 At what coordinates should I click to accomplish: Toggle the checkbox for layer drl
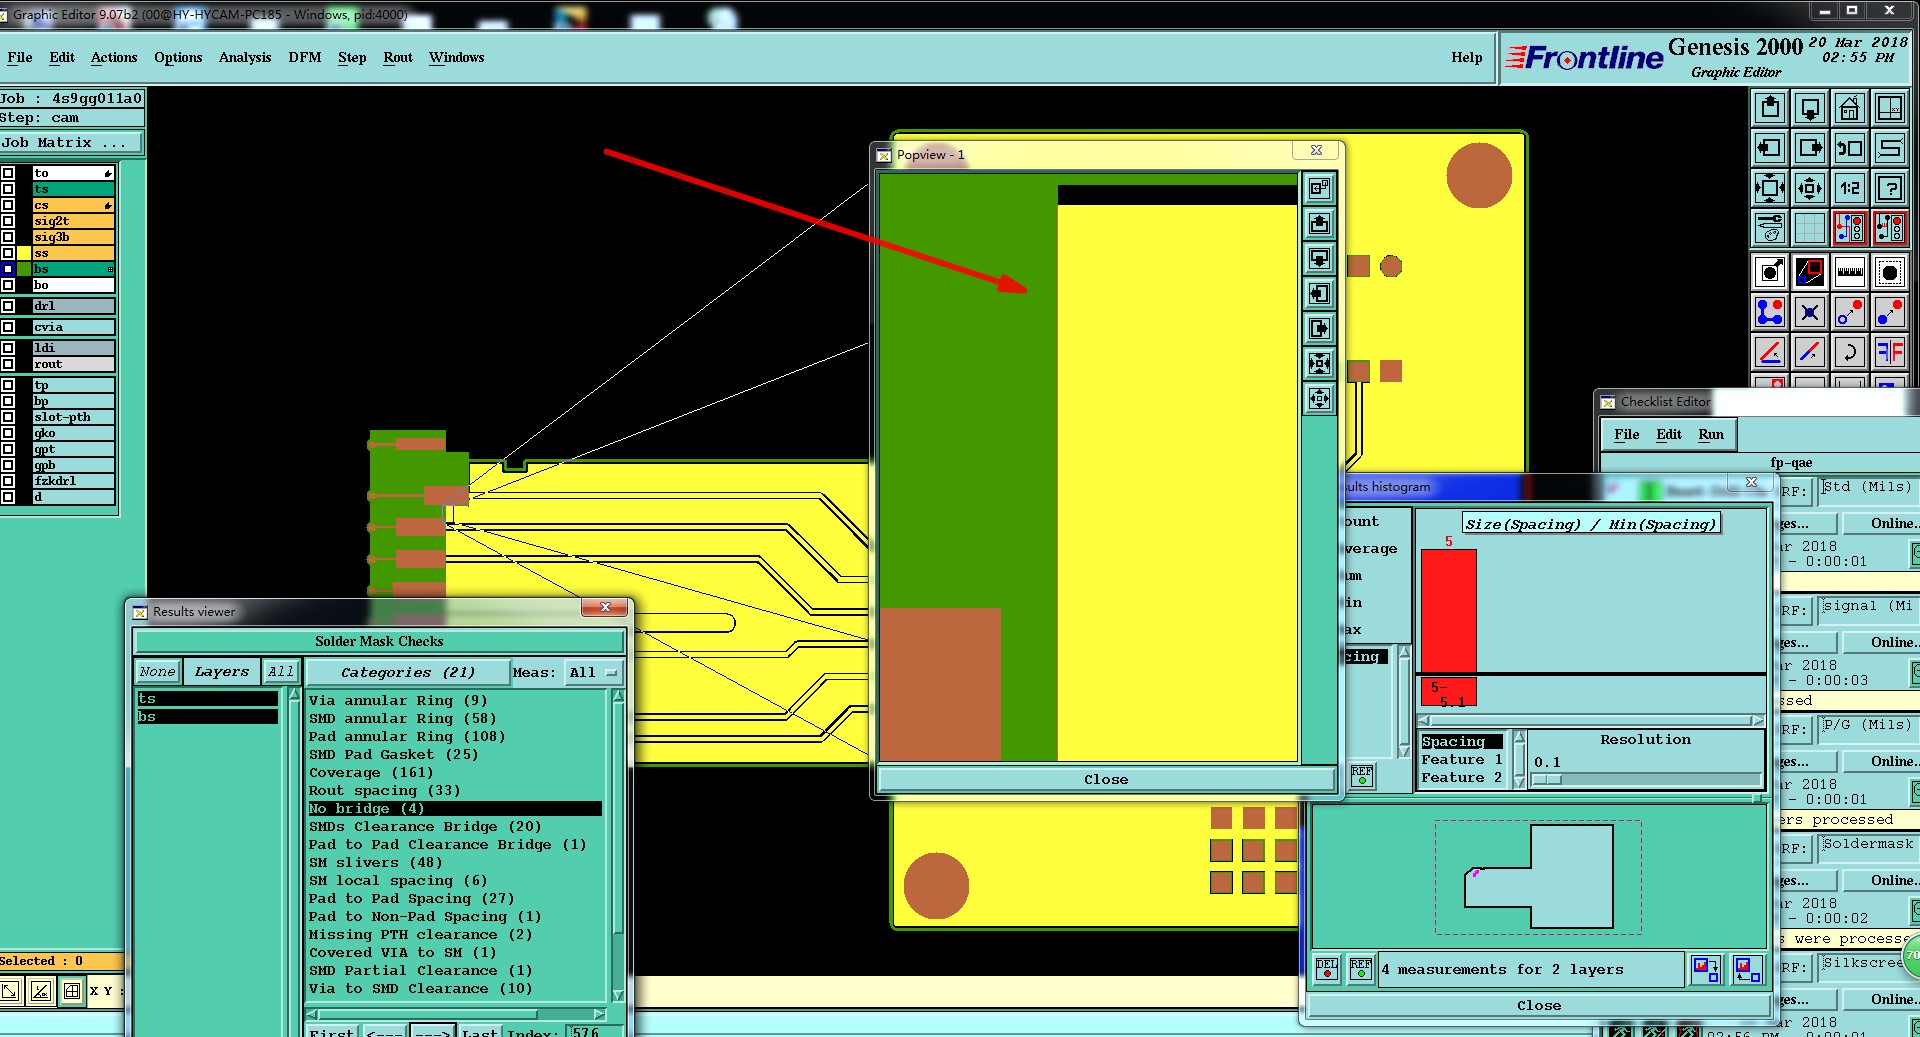[8, 306]
